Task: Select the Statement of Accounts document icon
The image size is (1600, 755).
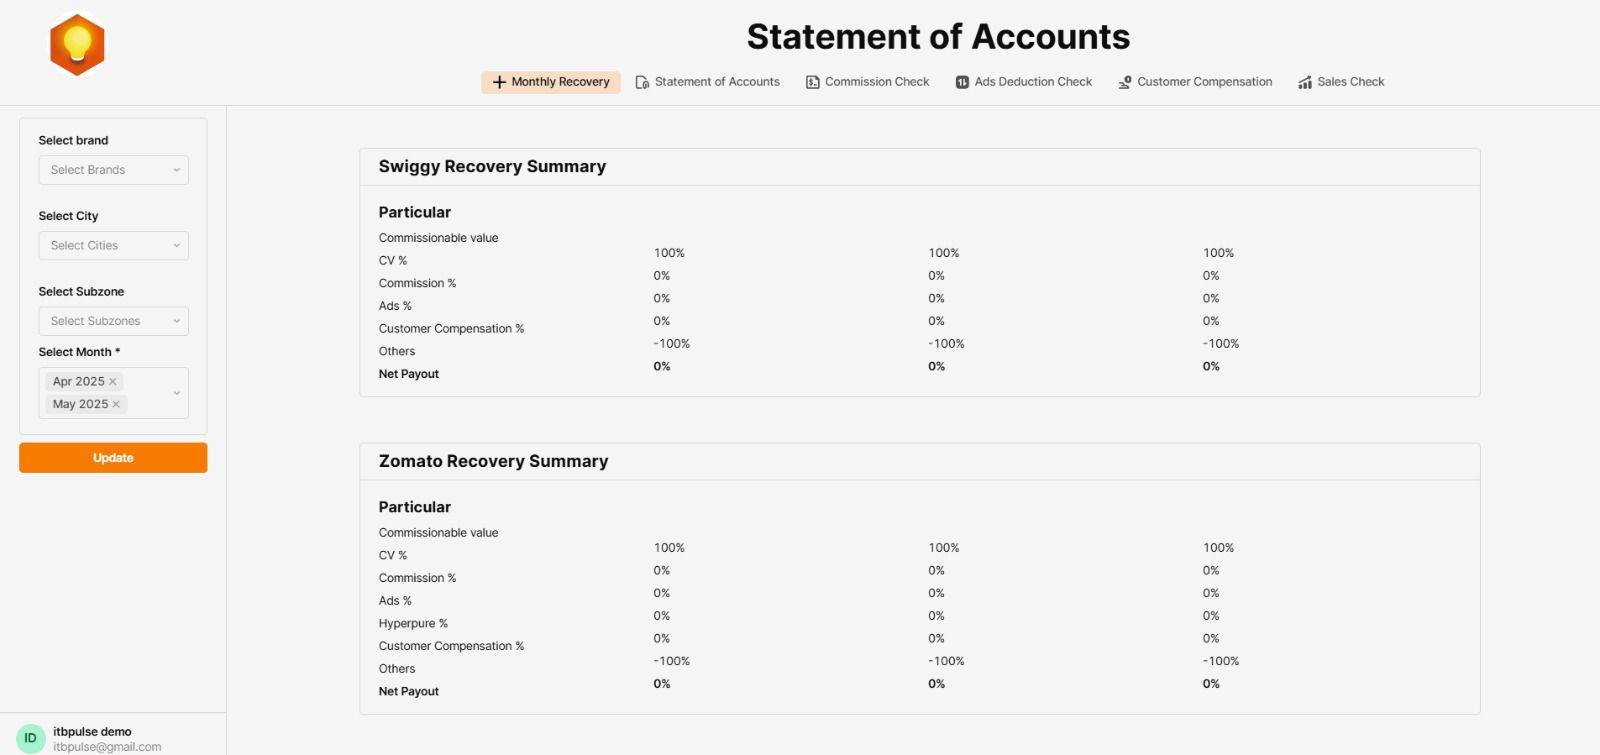Action: coord(641,82)
